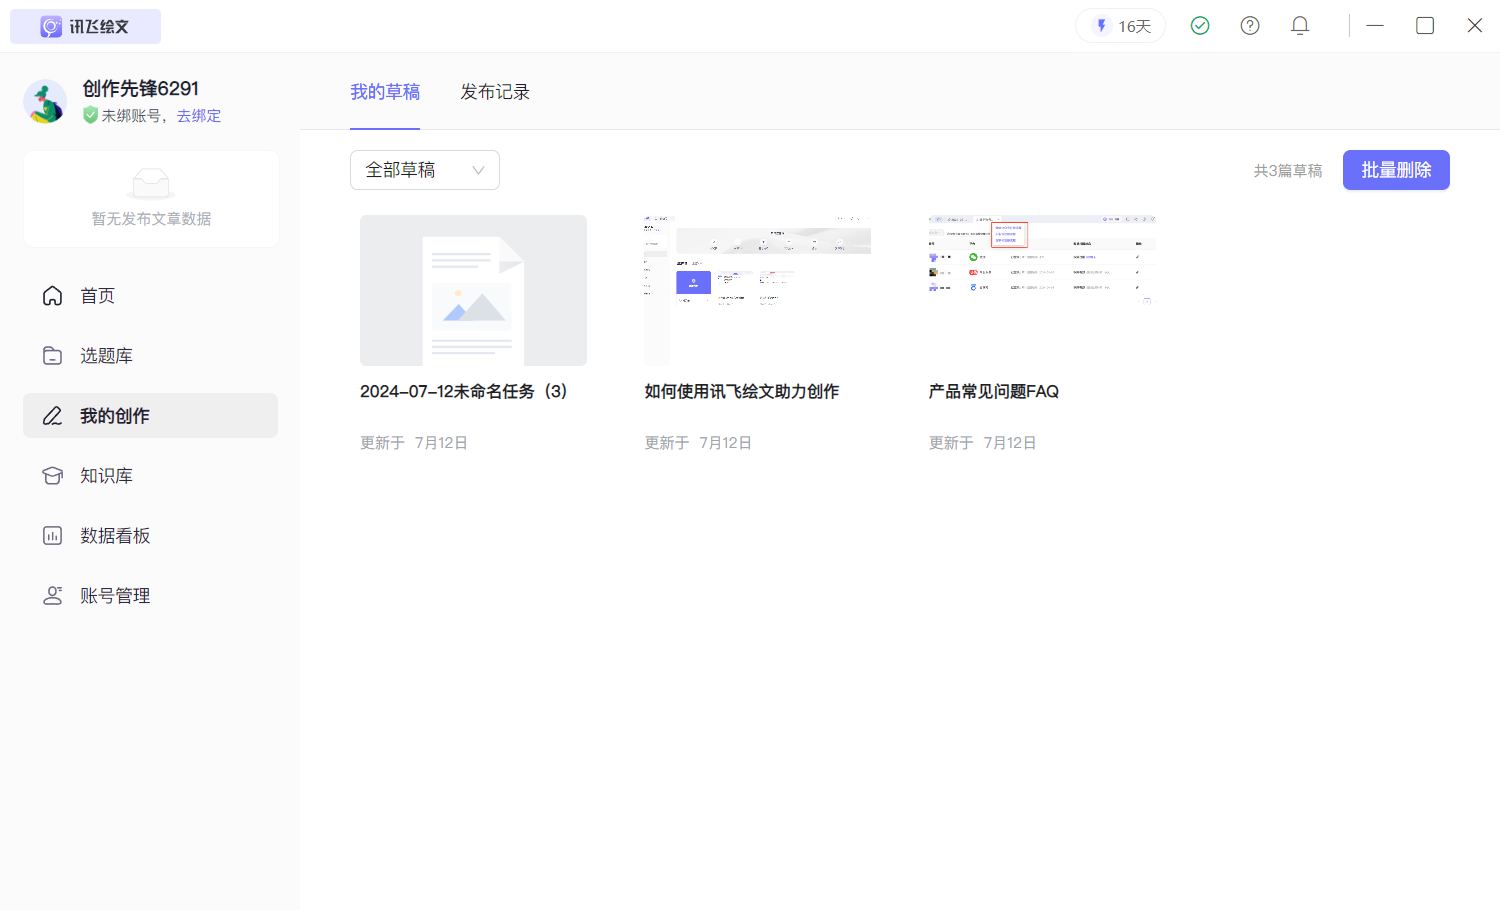Click the title 如何使用讯飞绘文助力创作
This screenshot has width=1500, height=910.
[x=742, y=392]
